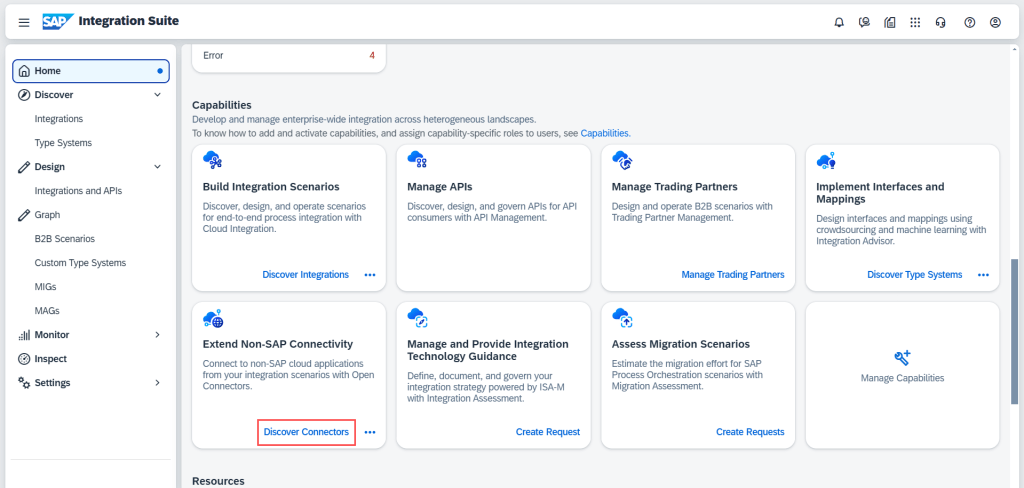The height and width of the screenshot is (488, 1024).
Task: Toggle the hamburger navigation menu
Action: click(x=24, y=22)
